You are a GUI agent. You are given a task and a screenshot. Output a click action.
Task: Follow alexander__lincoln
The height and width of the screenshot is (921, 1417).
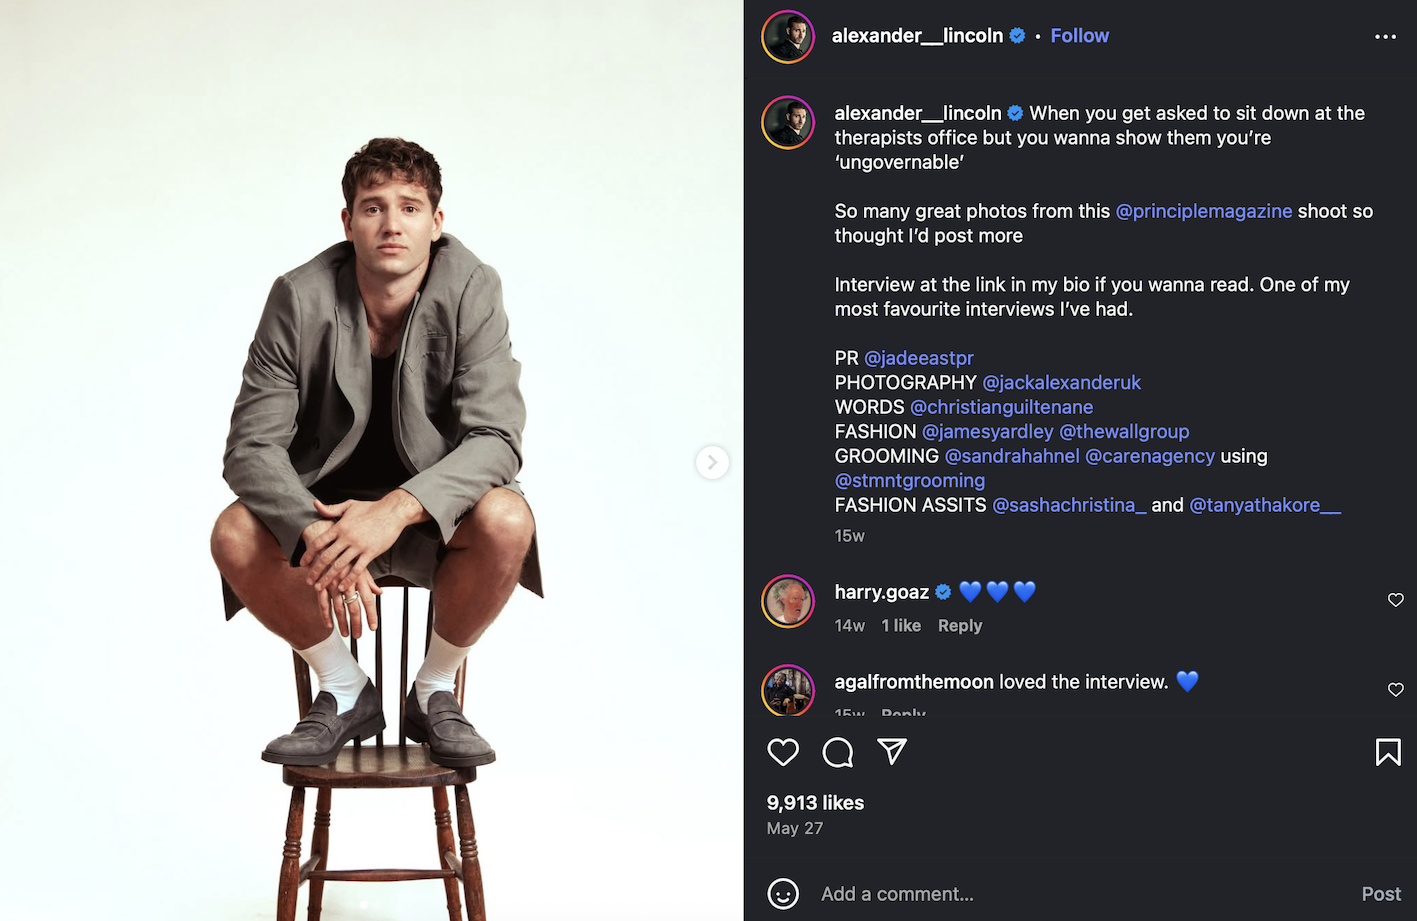[1079, 36]
